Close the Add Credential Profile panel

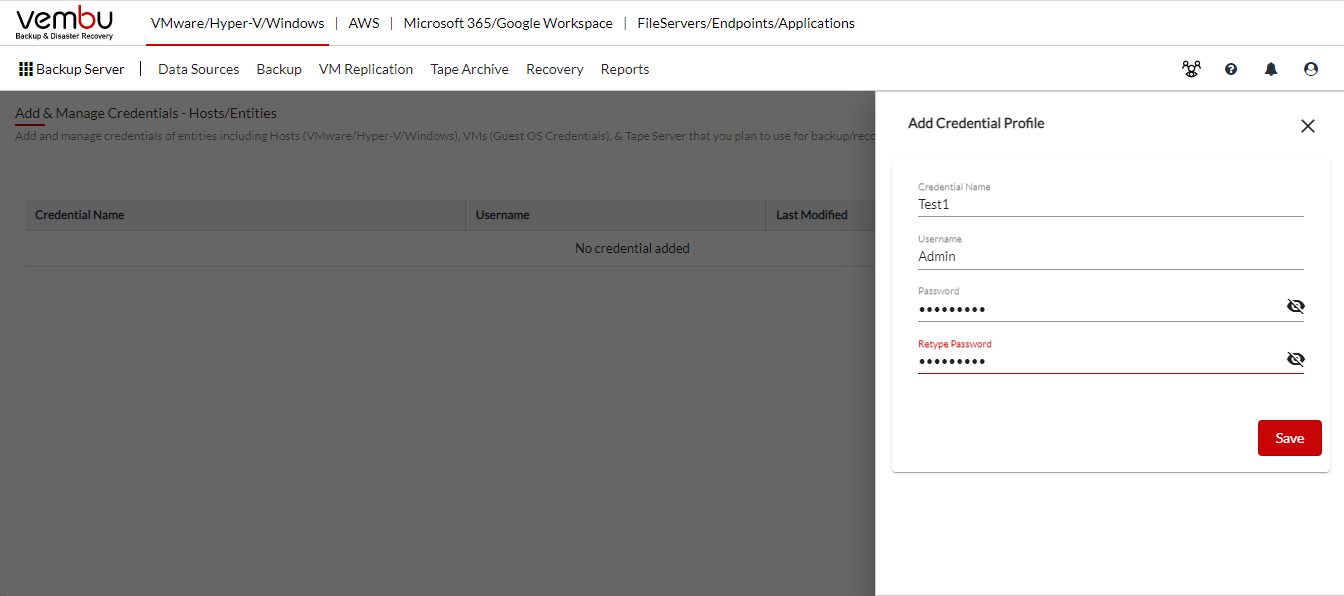click(1307, 126)
